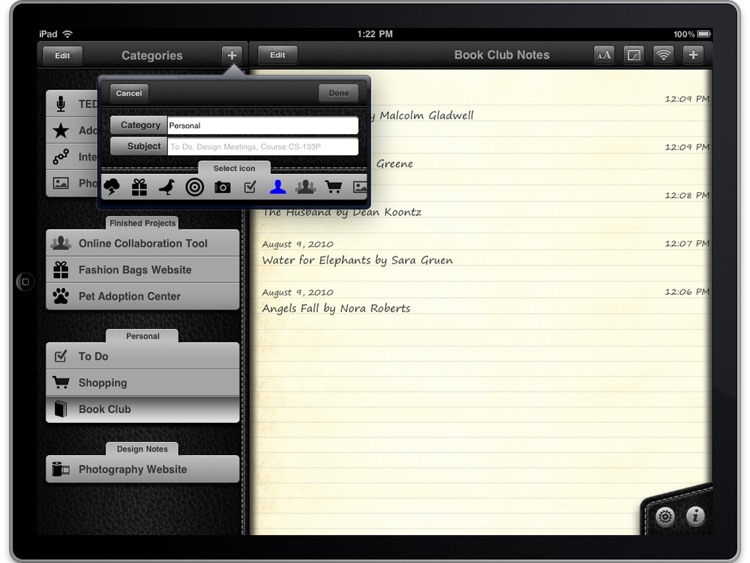Select the camera icon in icon strip
The height and width of the screenshot is (563, 750).
tap(222, 187)
